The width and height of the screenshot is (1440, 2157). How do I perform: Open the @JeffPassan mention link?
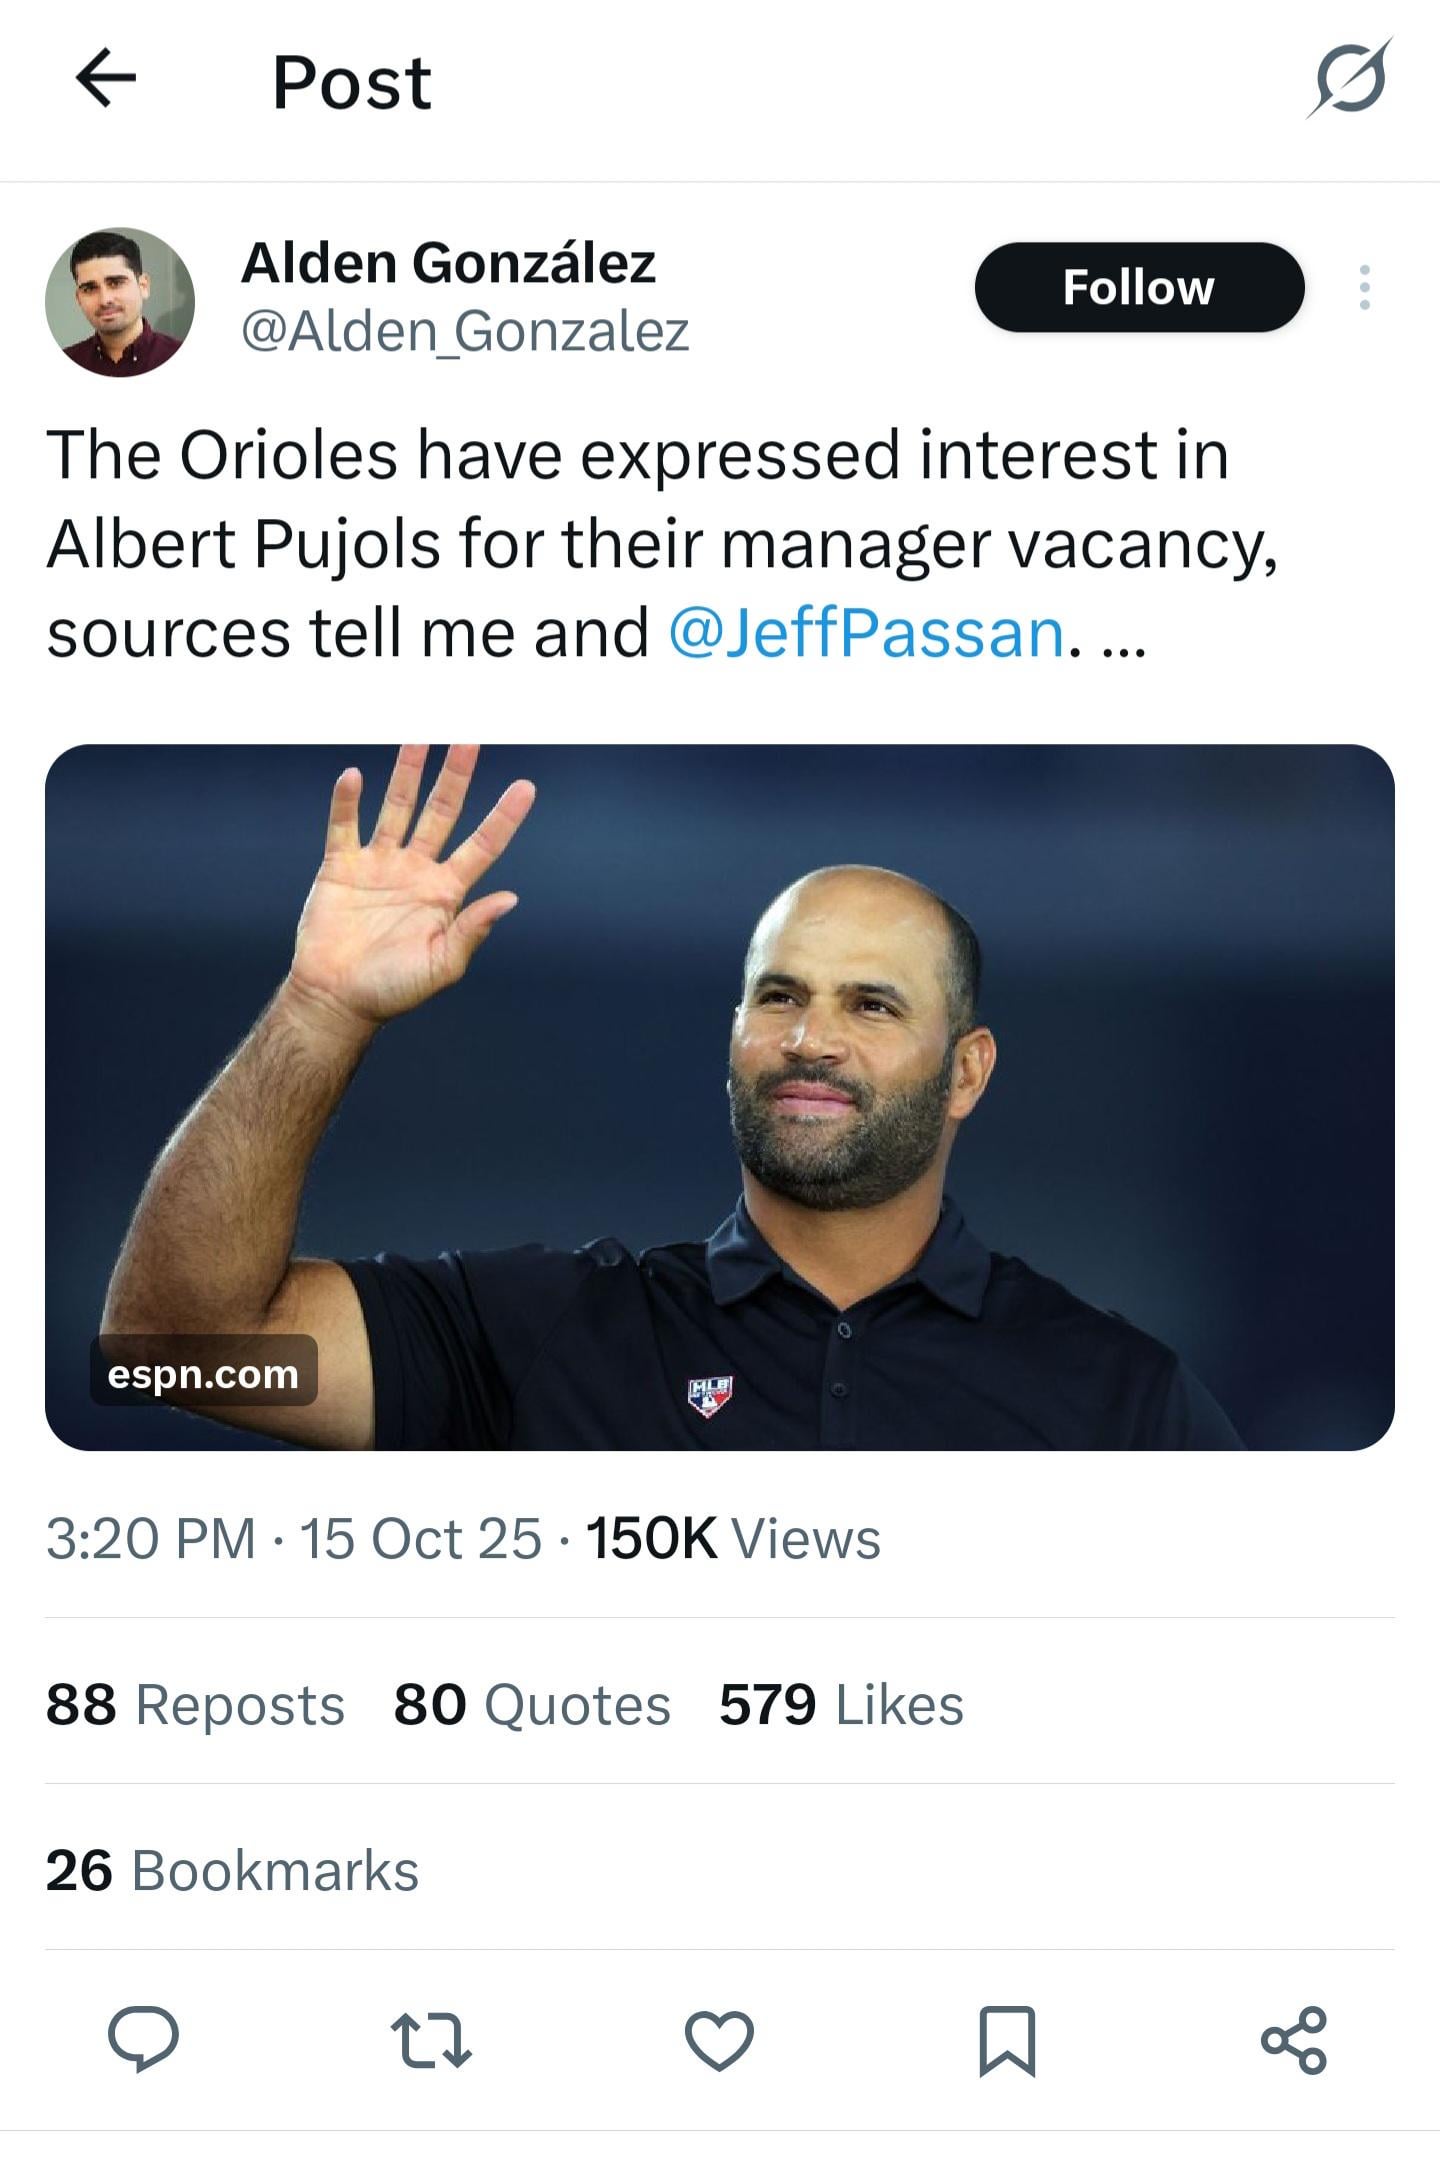tap(866, 633)
